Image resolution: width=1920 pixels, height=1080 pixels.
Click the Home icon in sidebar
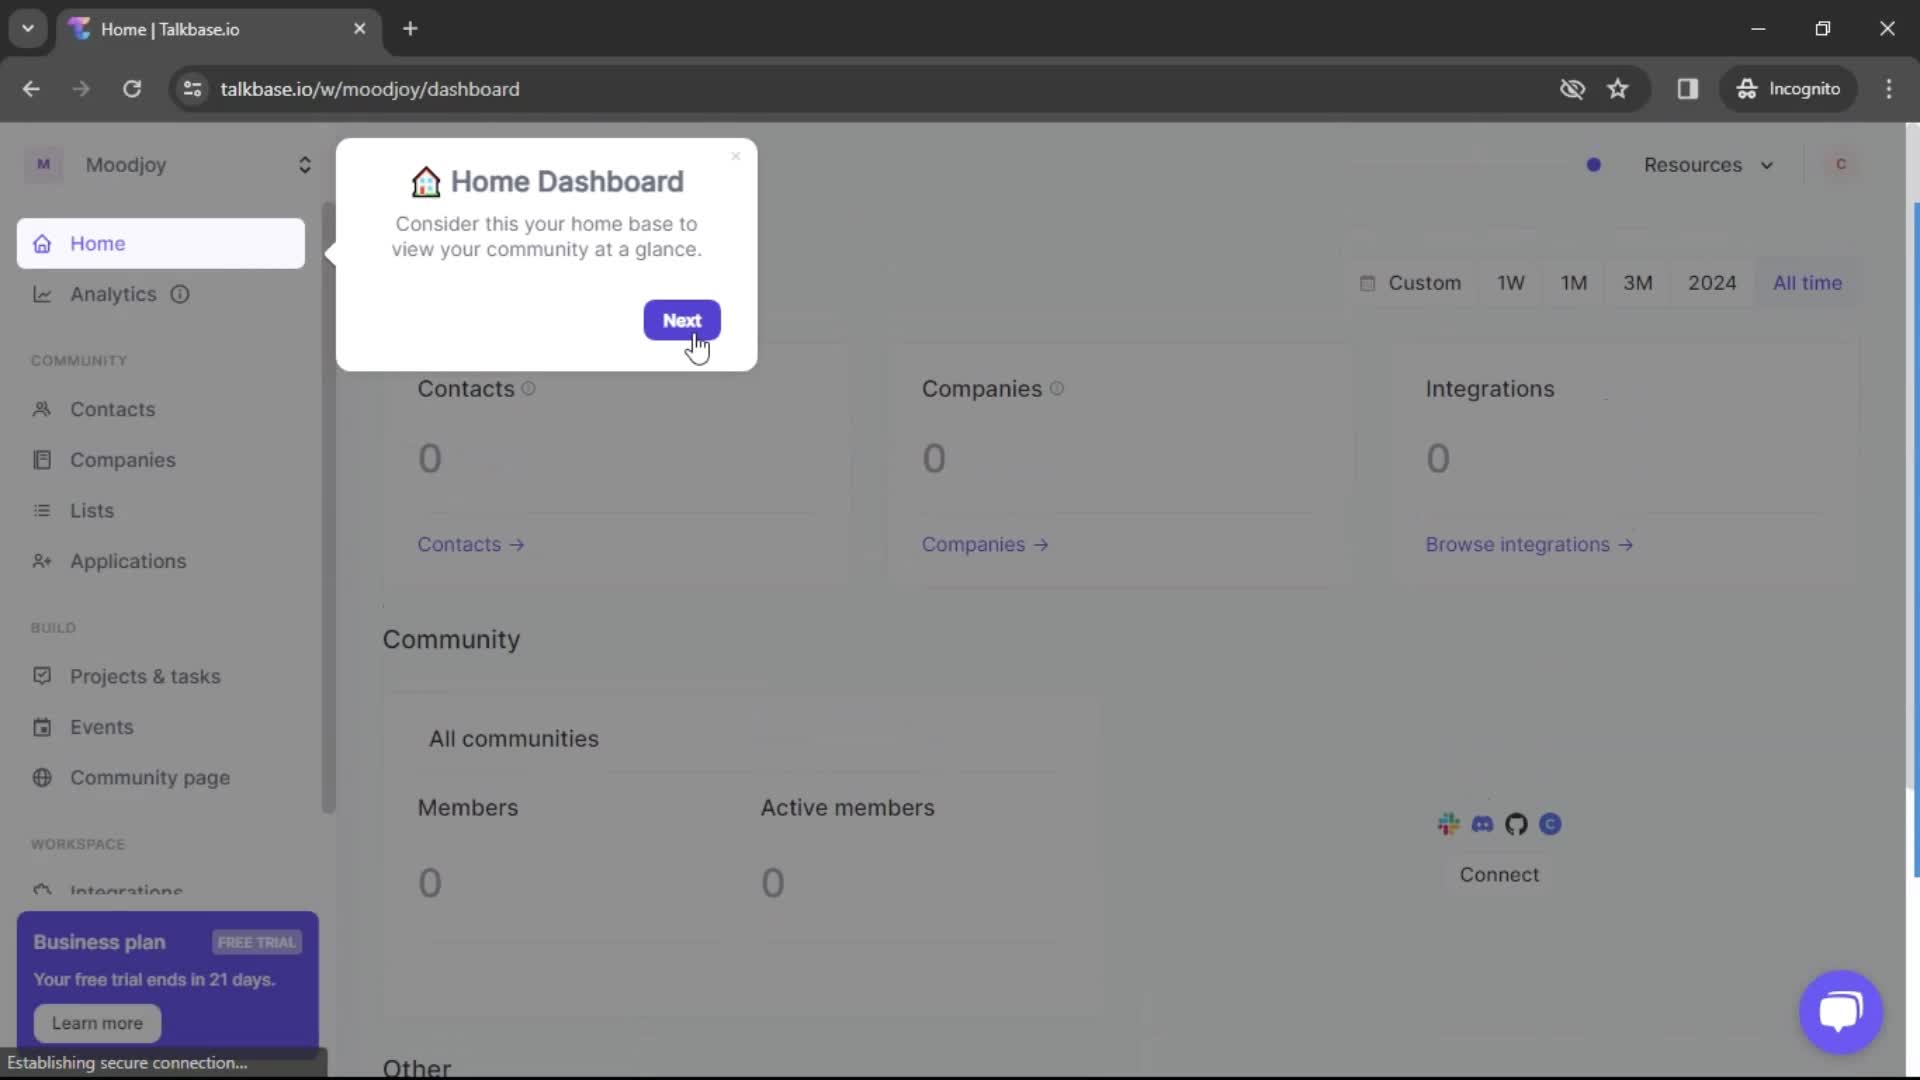coord(42,243)
